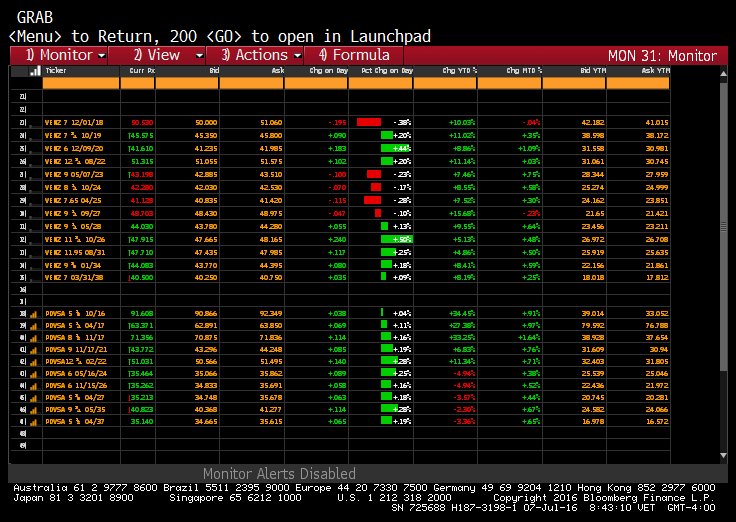Open the View dropdown menu
This screenshot has width=736, height=522.
[157, 55]
